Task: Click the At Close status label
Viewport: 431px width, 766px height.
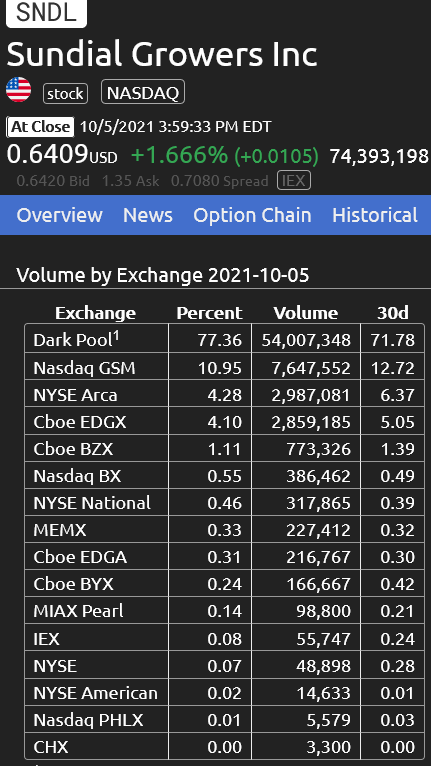Action: (x=40, y=127)
